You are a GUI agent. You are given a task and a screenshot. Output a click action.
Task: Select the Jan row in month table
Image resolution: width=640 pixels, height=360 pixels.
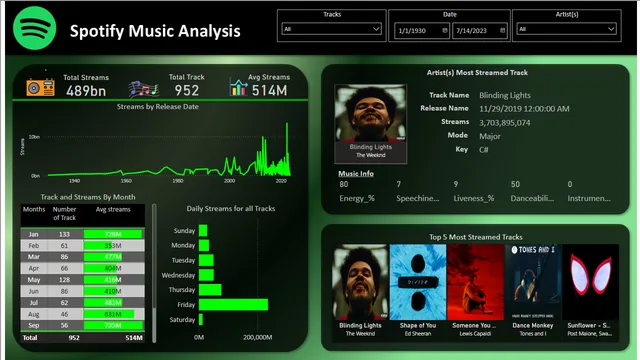click(x=82, y=234)
